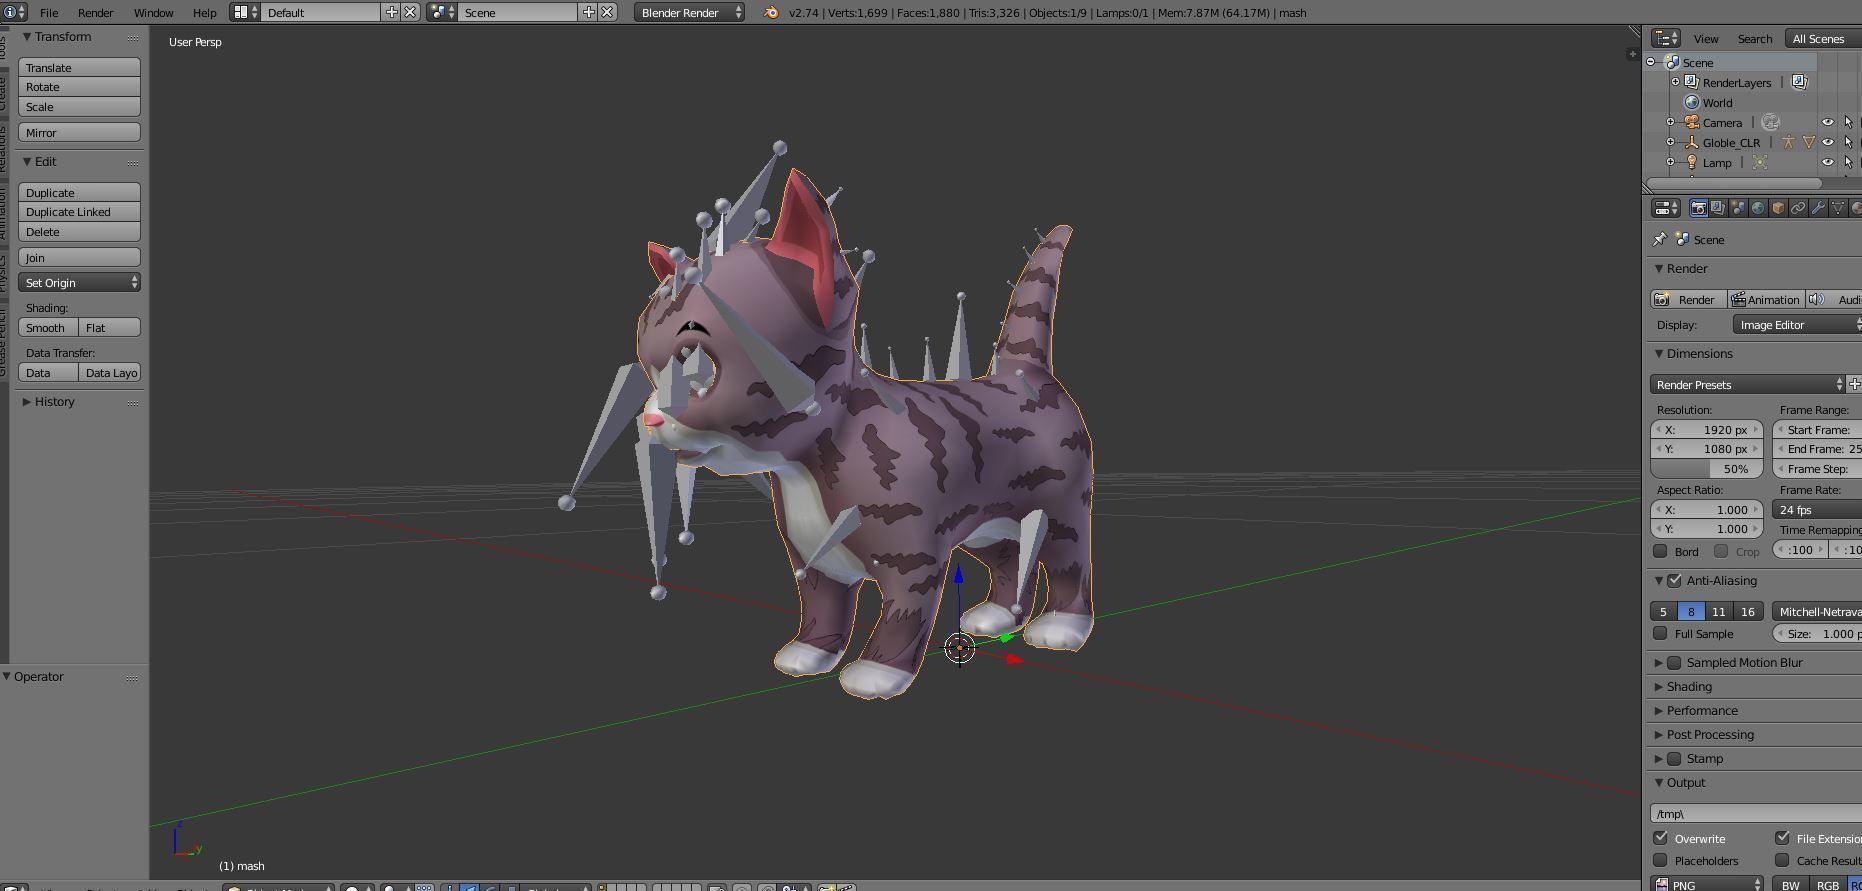Open the File menu

(48, 13)
